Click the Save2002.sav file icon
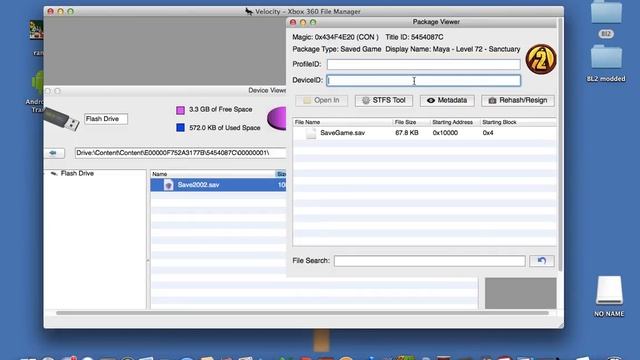The width and height of the screenshot is (640, 360). point(168,185)
